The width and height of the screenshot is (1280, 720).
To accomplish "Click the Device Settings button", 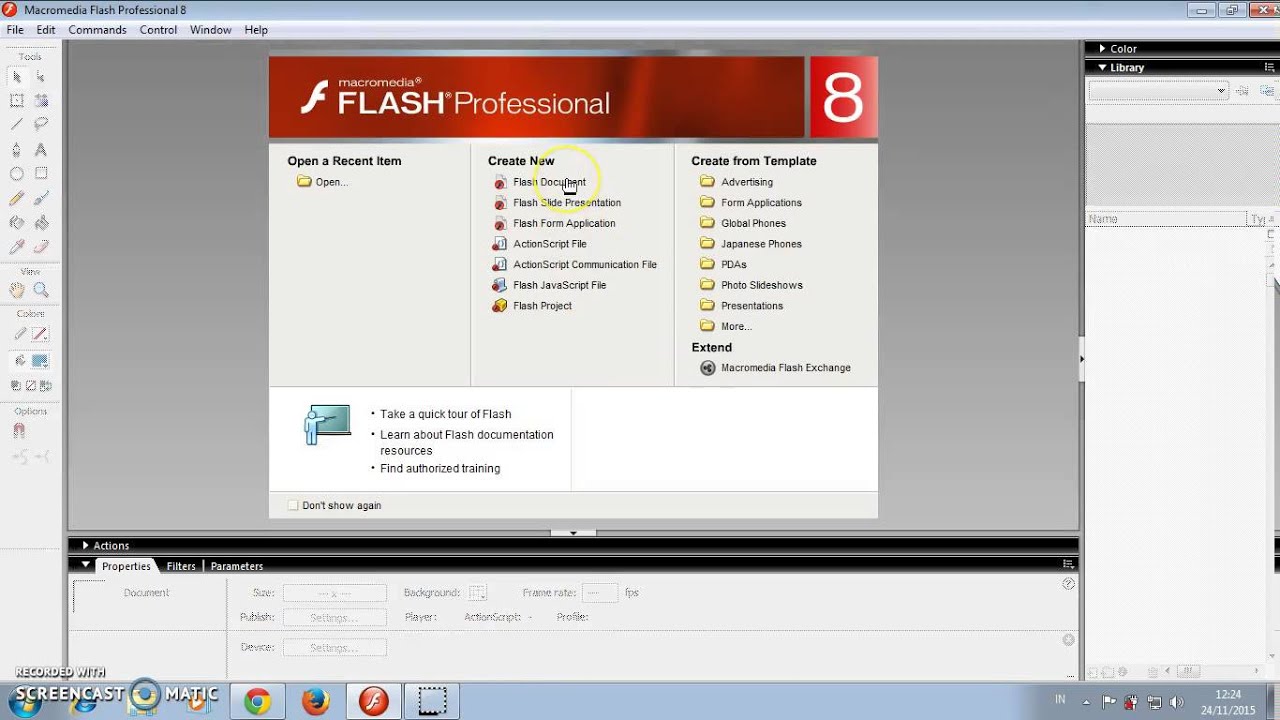I will click(x=334, y=647).
